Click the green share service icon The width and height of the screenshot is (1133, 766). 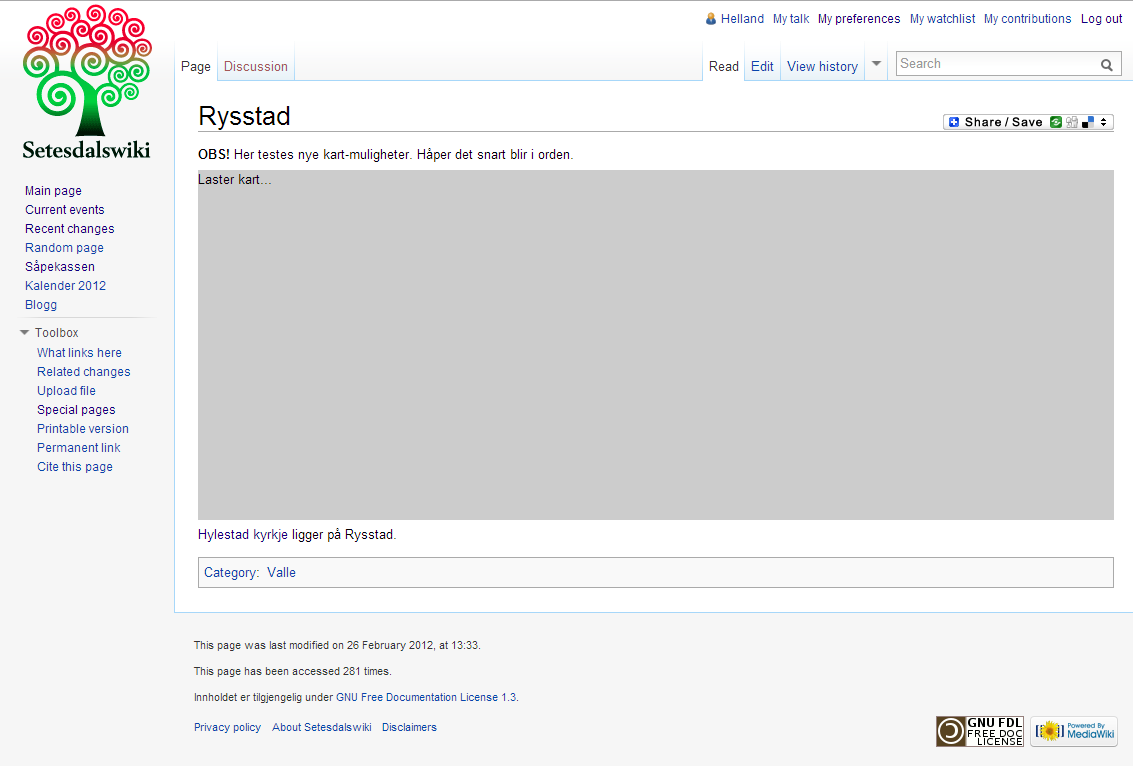click(x=1056, y=122)
